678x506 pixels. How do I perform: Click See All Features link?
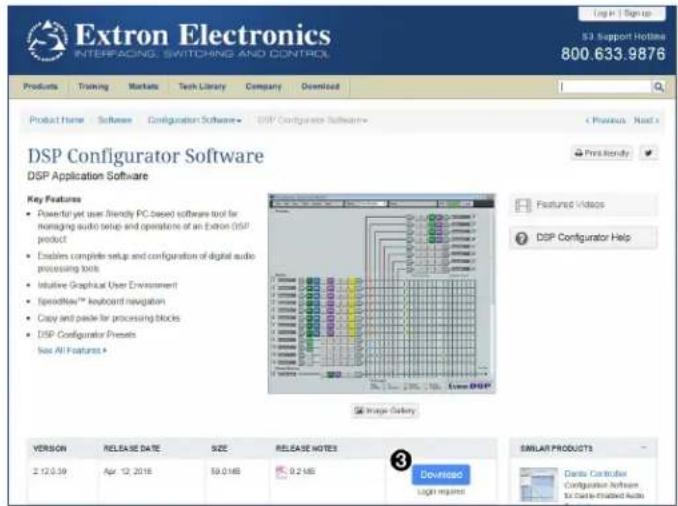click(72, 350)
